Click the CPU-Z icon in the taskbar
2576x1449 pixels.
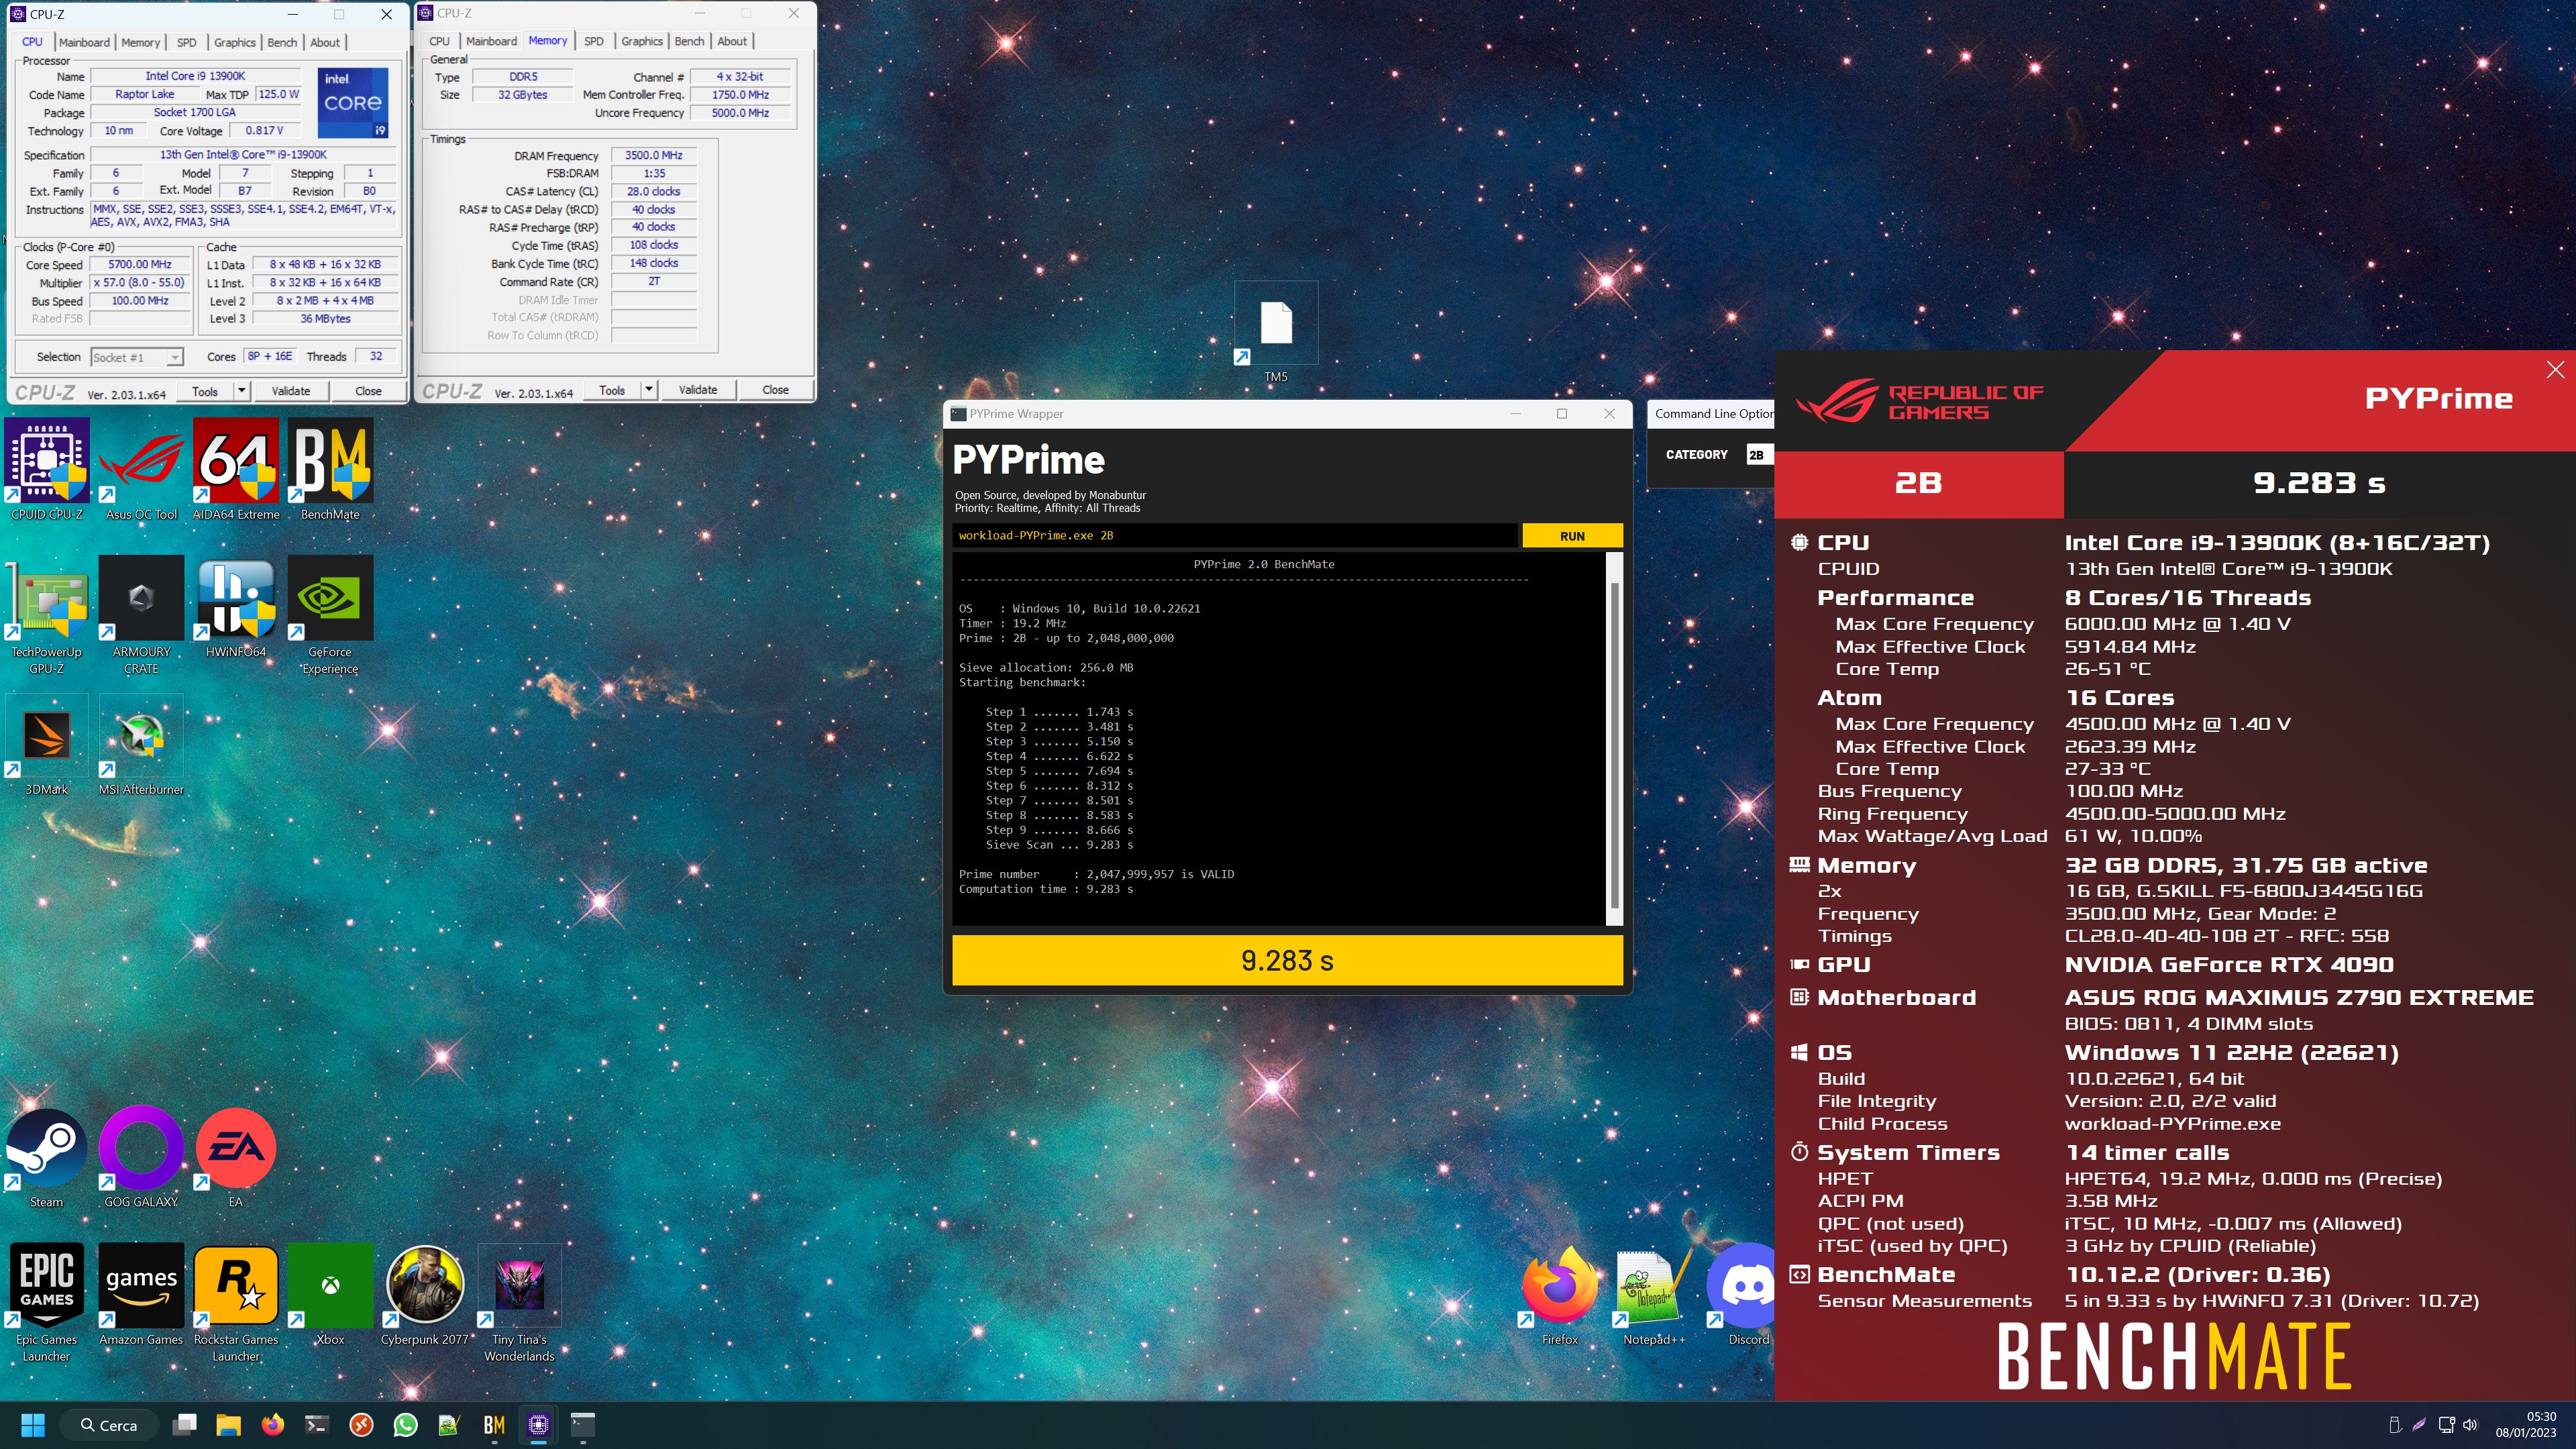click(538, 1424)
